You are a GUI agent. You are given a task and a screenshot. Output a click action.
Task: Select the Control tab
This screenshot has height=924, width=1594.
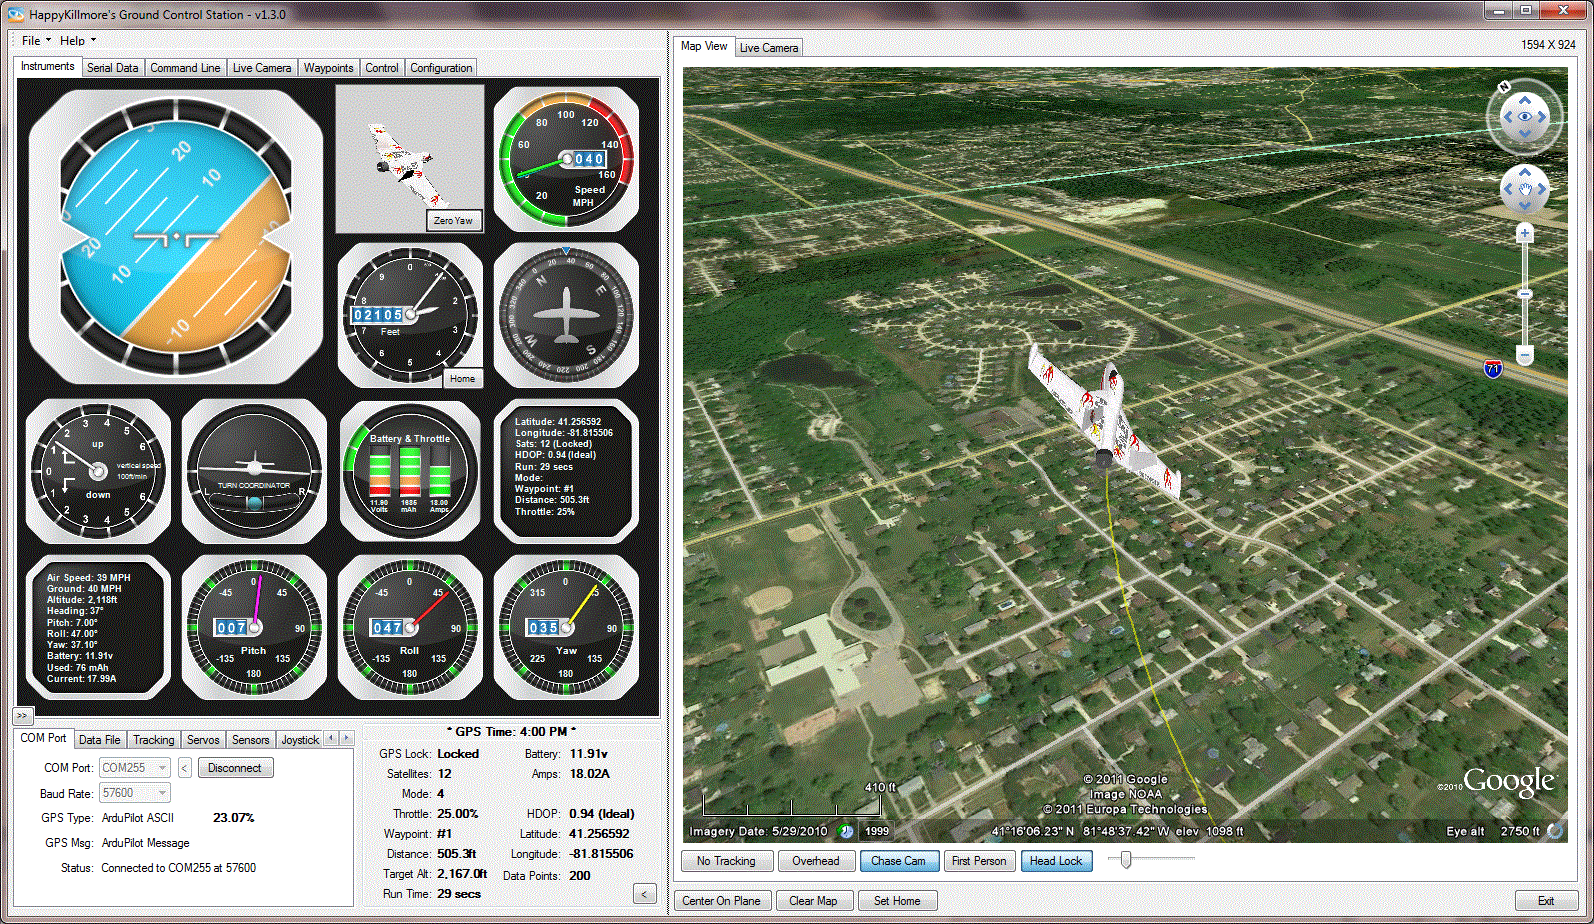pos(382,68)
